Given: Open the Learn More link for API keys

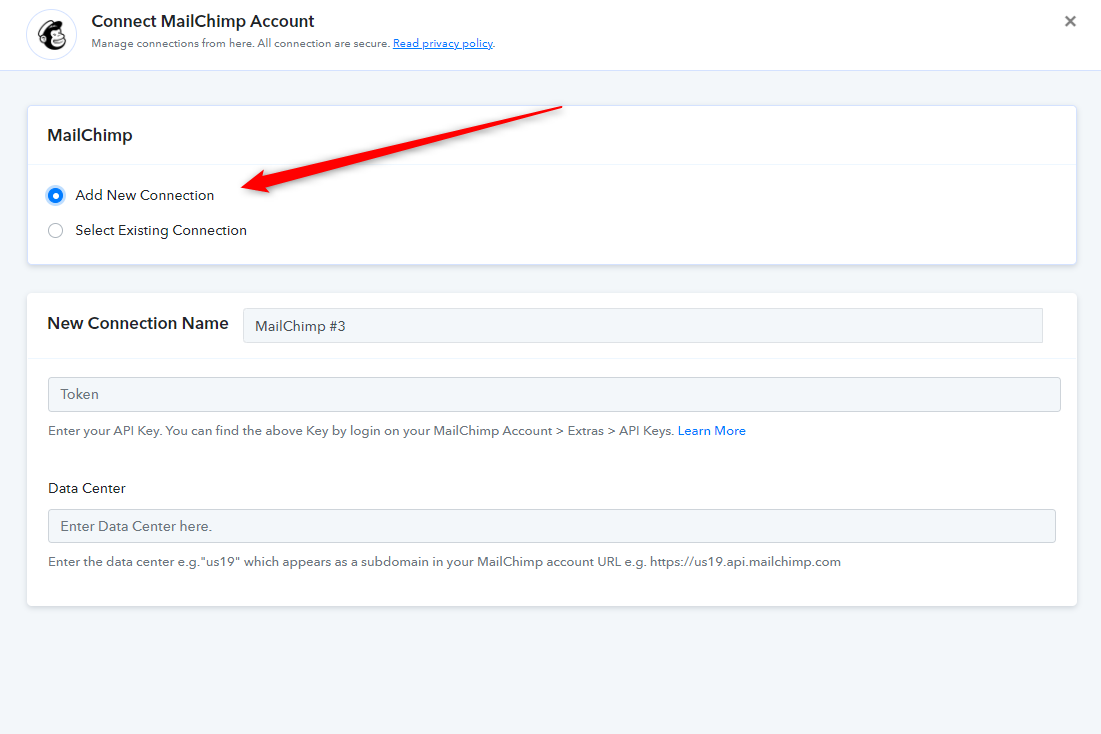Looking at the screenshot, I should (x=711, y=431).
